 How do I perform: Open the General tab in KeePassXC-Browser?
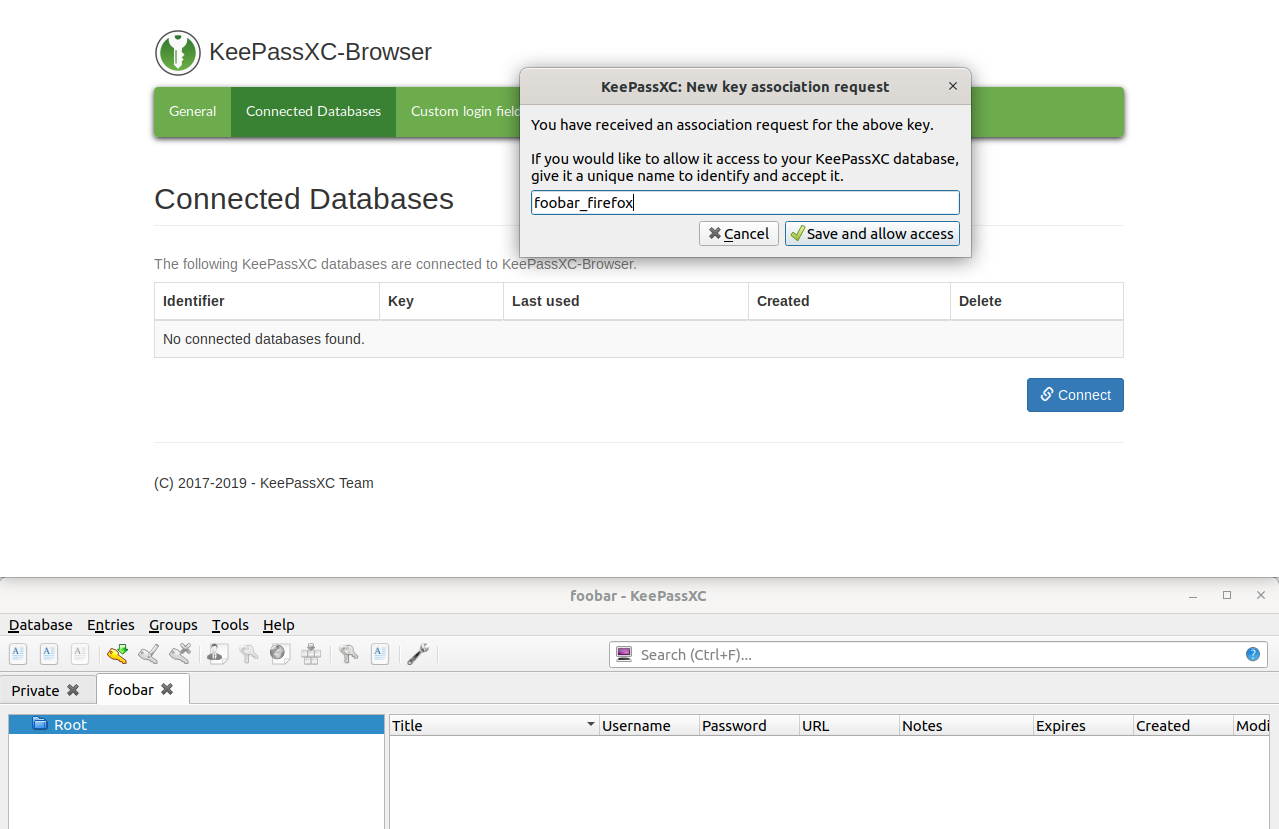tap(192, 112)
